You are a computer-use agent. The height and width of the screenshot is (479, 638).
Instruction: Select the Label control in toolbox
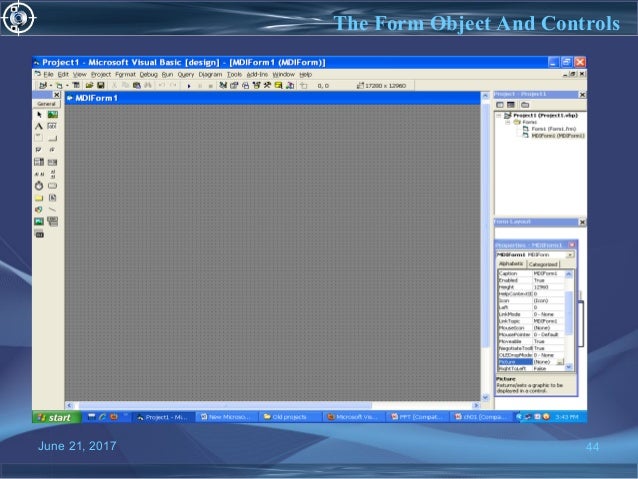coord(39,127)
